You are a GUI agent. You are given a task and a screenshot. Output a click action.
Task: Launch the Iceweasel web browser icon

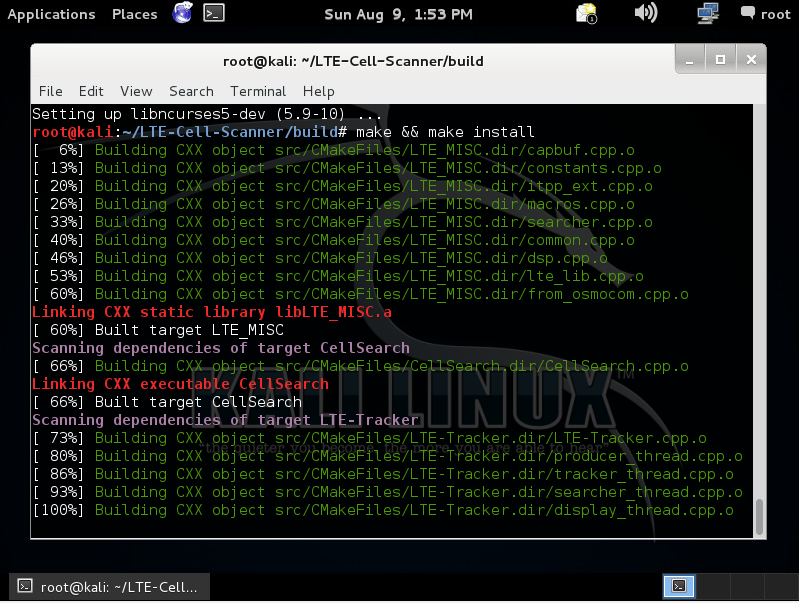pos(182,14)
